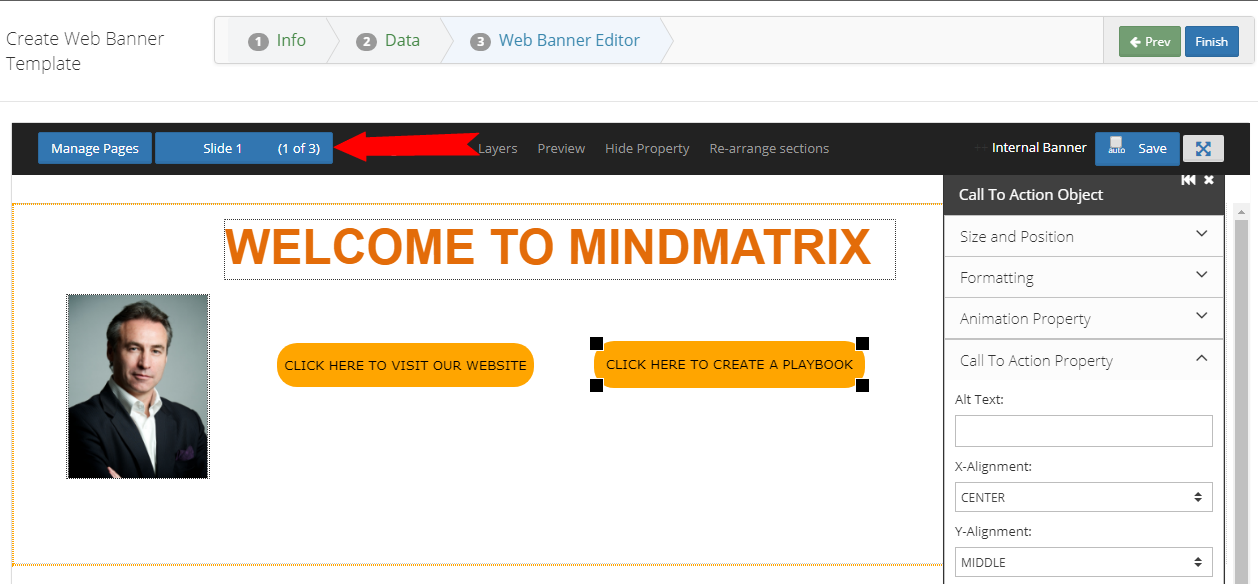Expand the Size and Position section
Screen dimensions: 1258x584
pos(1083,236)
